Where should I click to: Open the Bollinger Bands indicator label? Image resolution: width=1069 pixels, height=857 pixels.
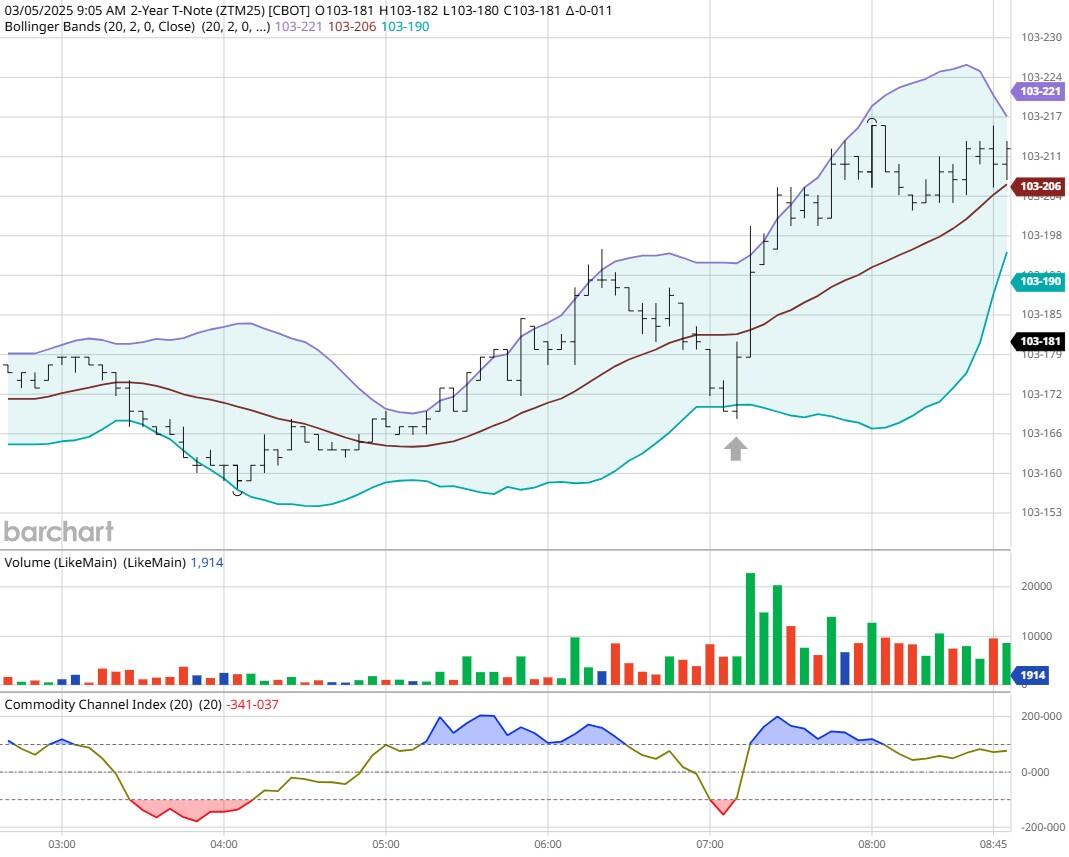click(99, 27)
